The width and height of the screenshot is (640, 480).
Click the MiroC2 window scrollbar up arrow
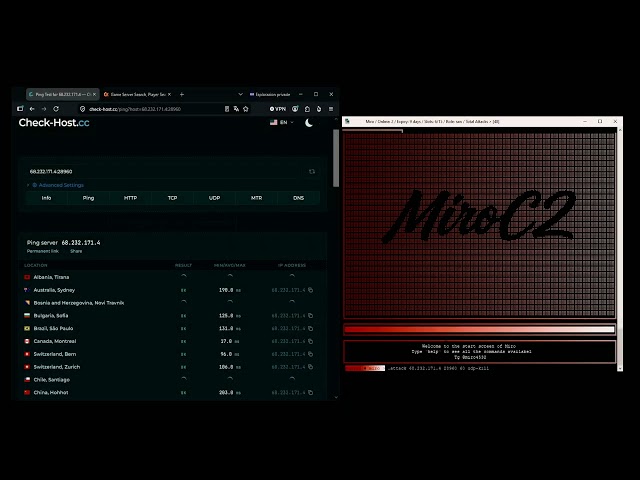pos(620,129)
